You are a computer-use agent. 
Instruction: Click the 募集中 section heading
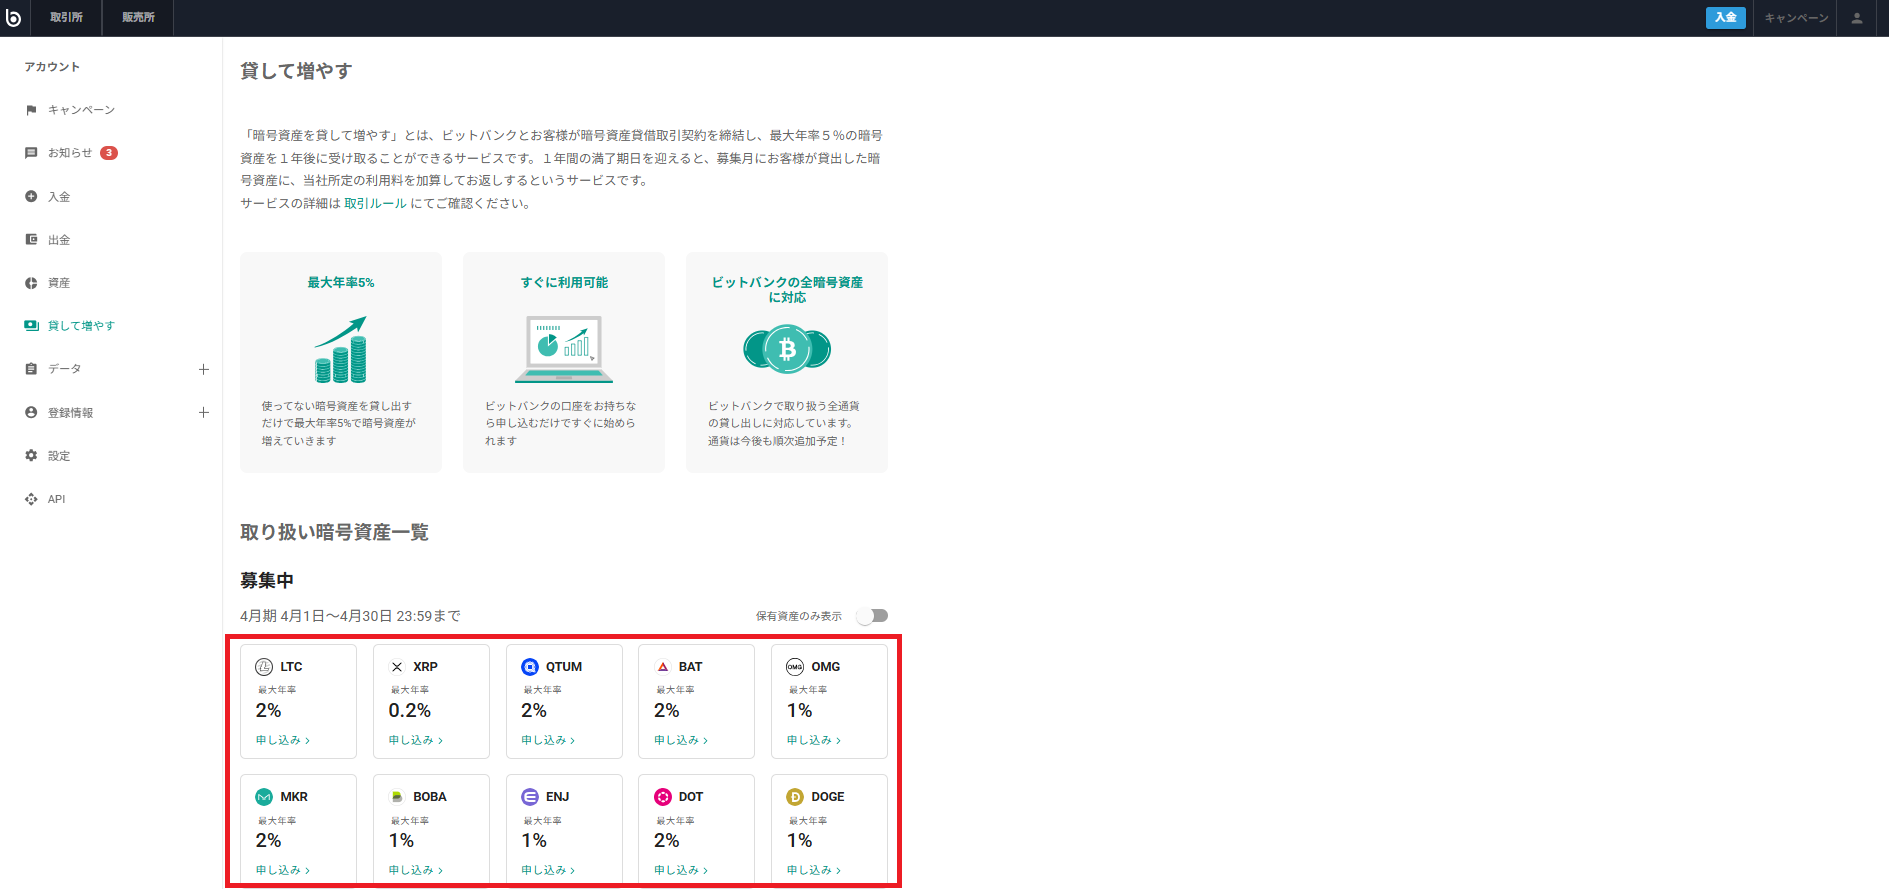click(267, 581)
